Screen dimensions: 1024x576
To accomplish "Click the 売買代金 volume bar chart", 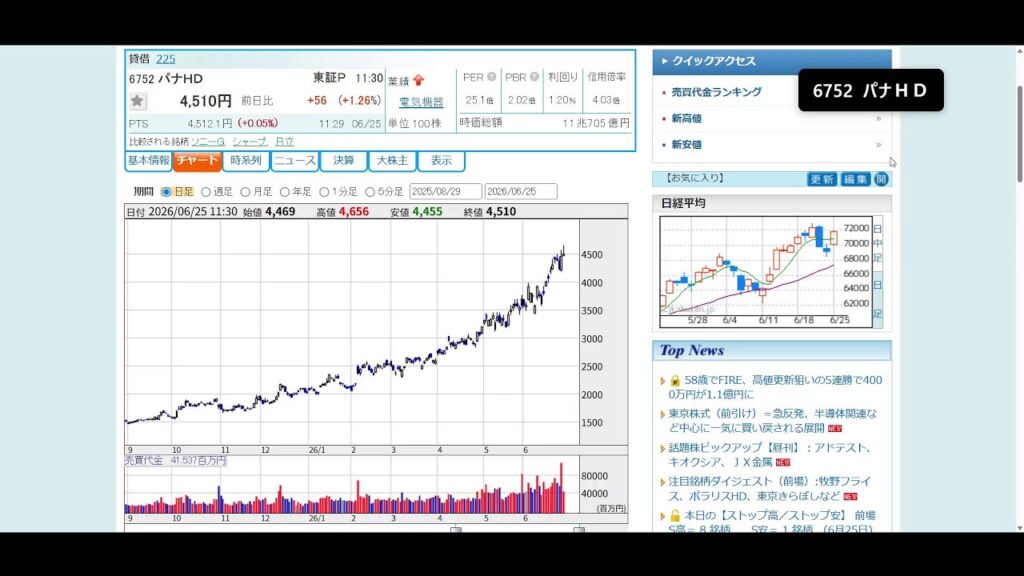I will click(x=352, y=485).
